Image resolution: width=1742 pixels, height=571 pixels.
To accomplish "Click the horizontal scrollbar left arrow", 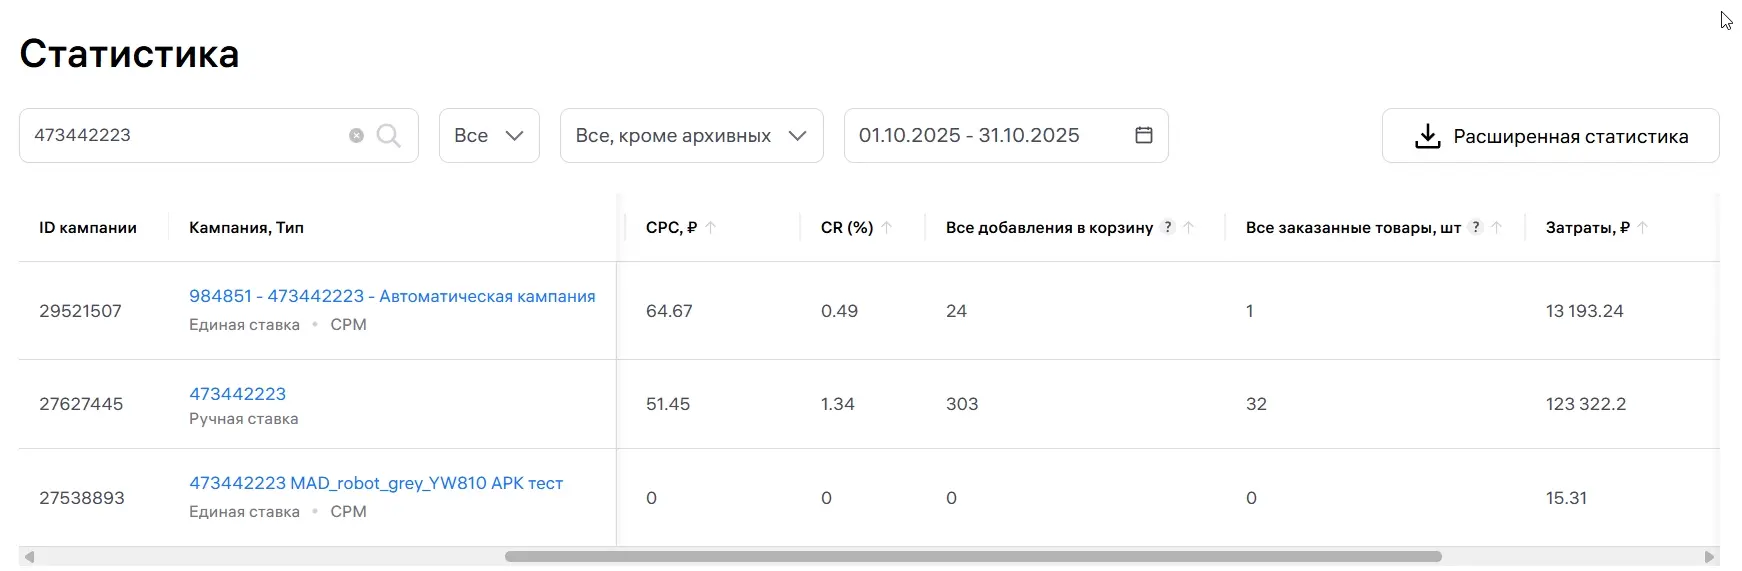I will 29,557.
